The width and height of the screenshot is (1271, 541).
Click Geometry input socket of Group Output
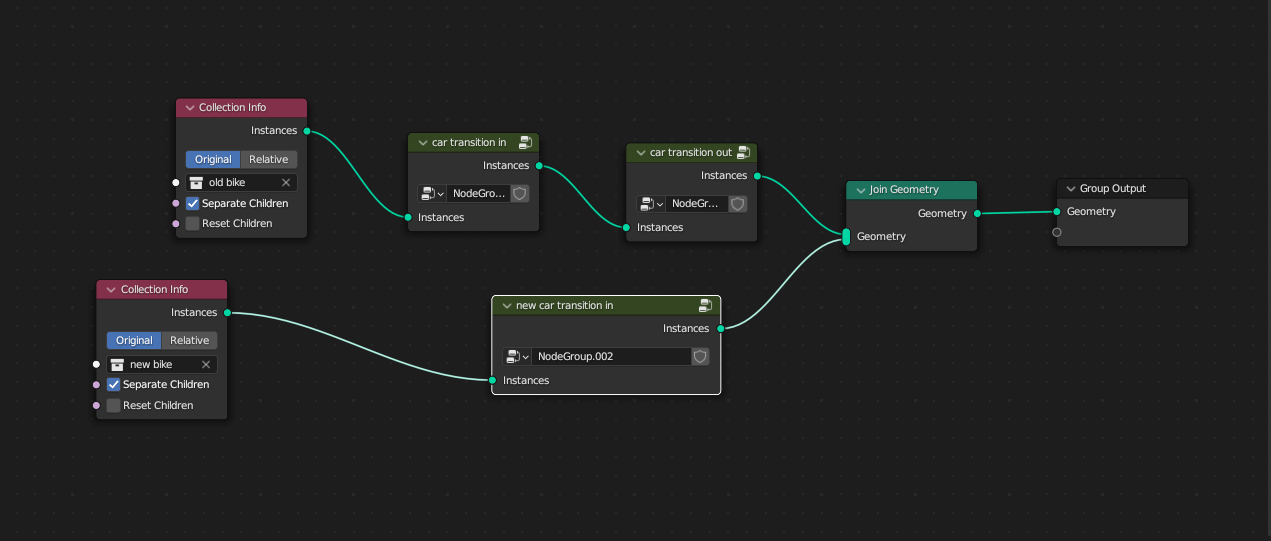1057,211
